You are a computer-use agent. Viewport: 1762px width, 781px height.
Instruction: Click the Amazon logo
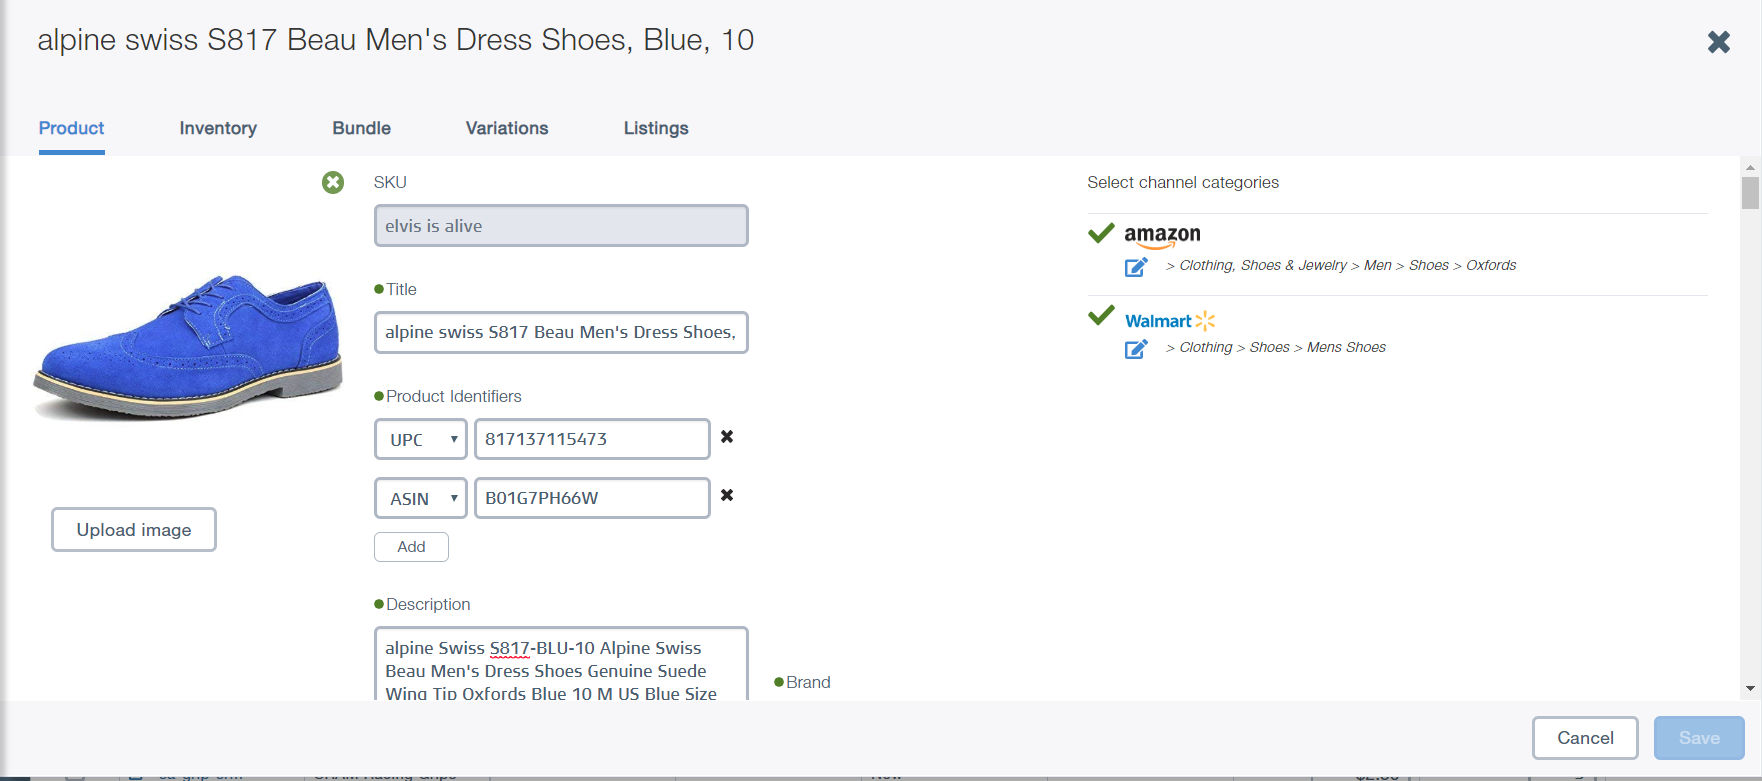coord(1162,235)
